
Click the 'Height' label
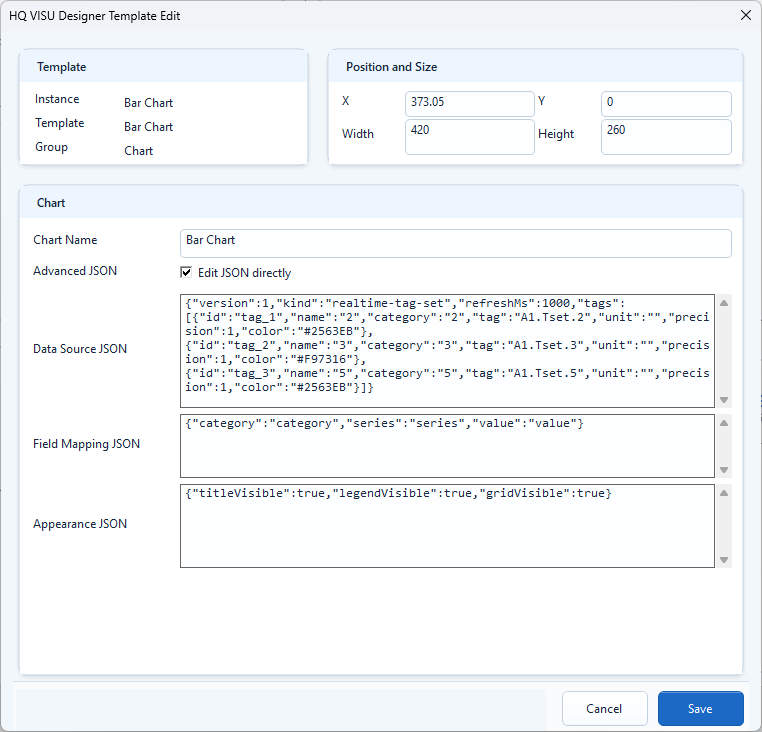click(x=556, y=134)
